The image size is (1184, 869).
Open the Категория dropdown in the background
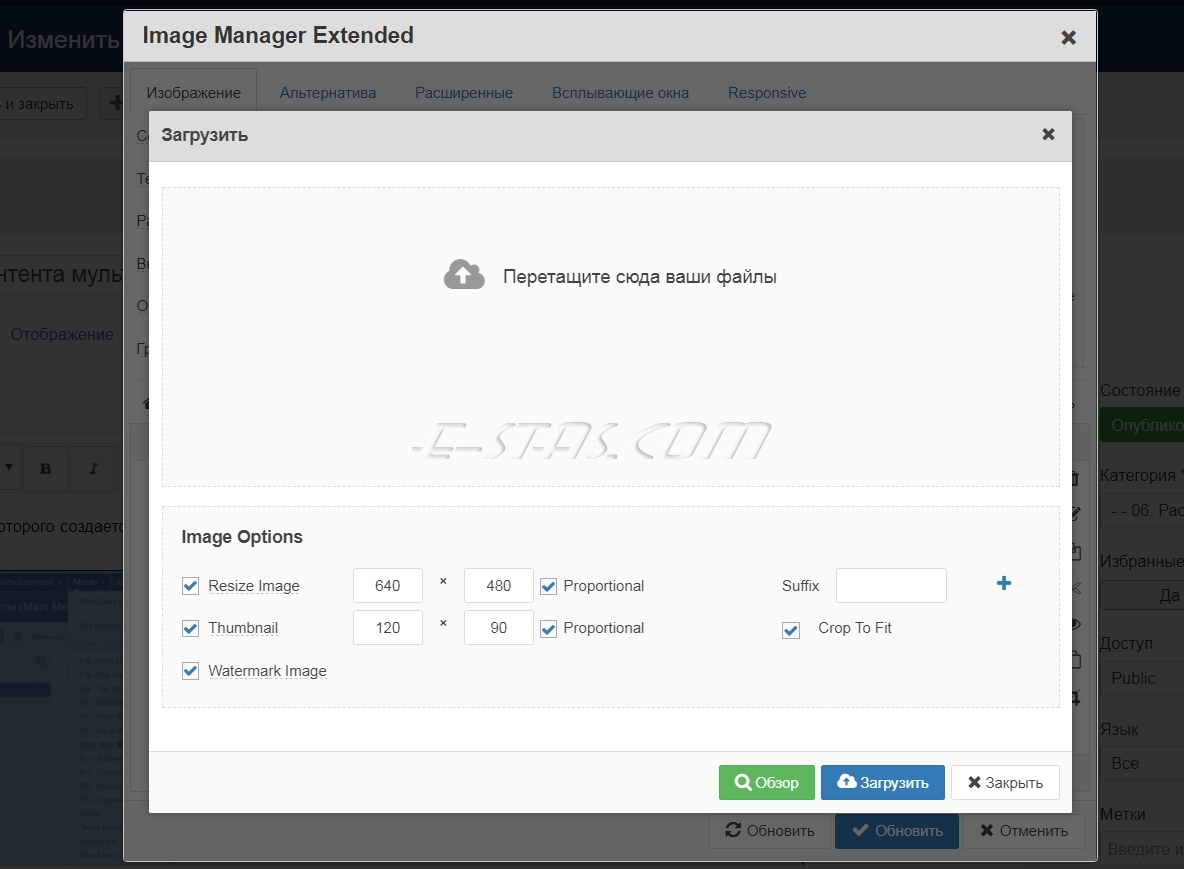1142,510
